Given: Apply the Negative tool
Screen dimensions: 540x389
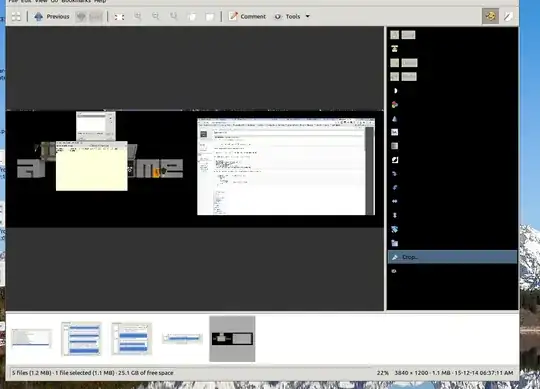Looking at the screenshot, I should click(x=395, y=160).
